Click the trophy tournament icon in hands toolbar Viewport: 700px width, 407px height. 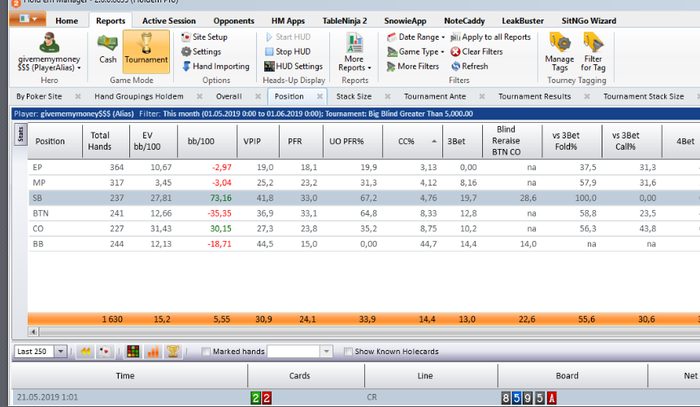[x=173, y=352]
